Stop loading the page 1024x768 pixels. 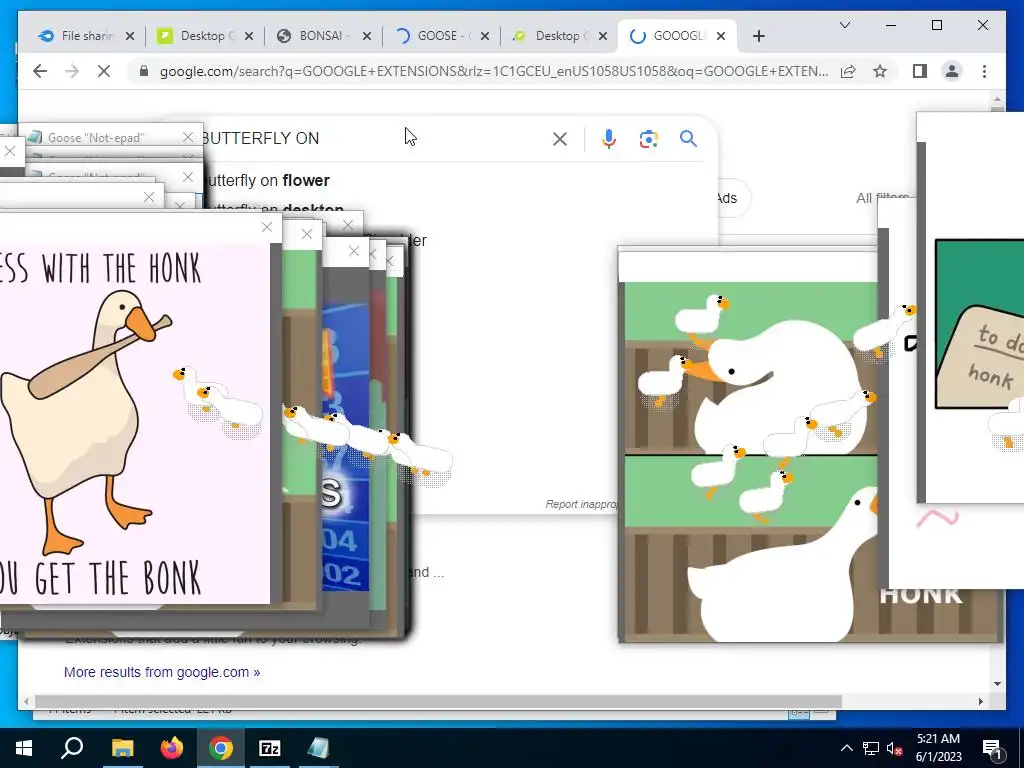[104, 71]
